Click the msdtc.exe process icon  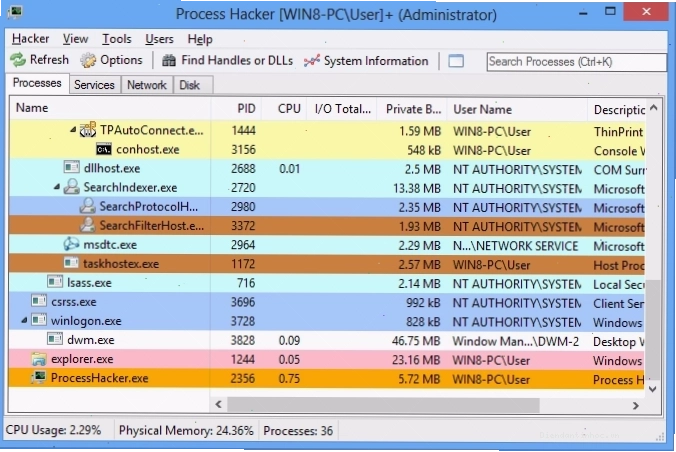pyautogui.click(x=71, y=245)
